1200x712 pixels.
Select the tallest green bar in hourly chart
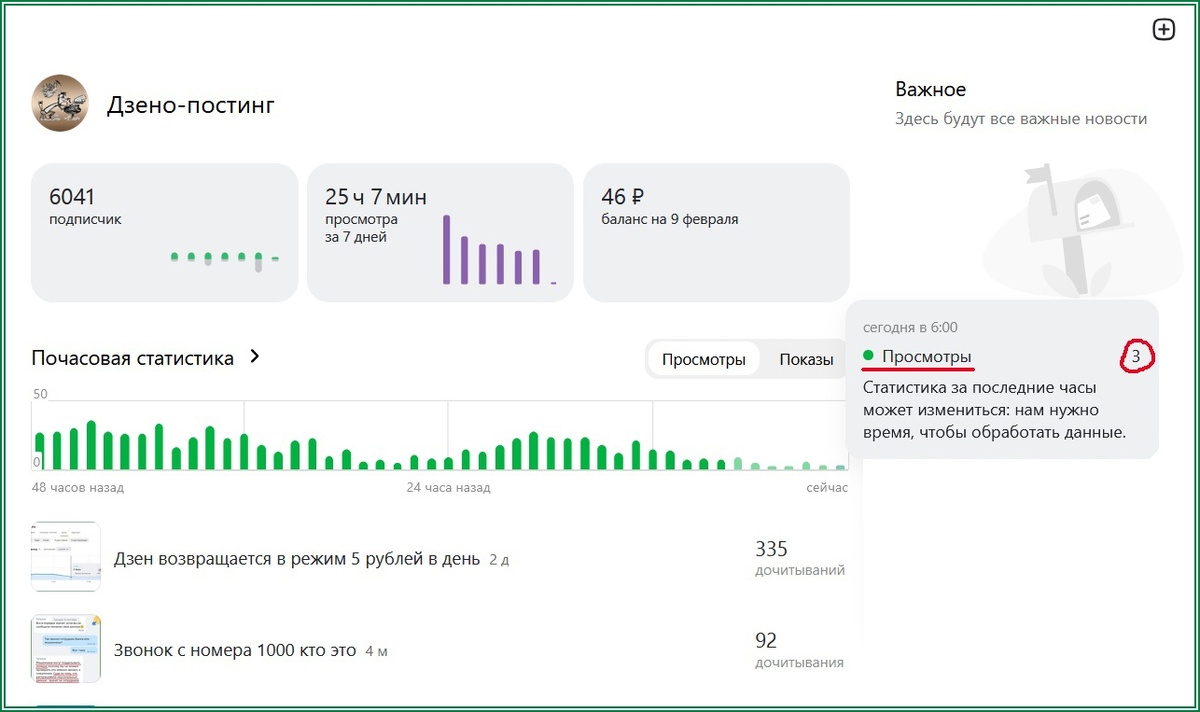tap(91, 446)
